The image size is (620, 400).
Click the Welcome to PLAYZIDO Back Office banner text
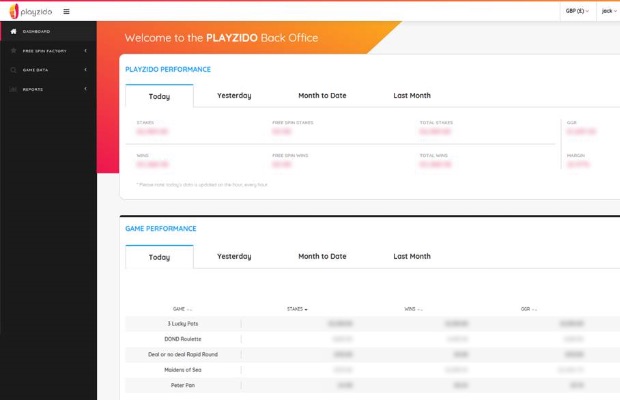[221, 38]
